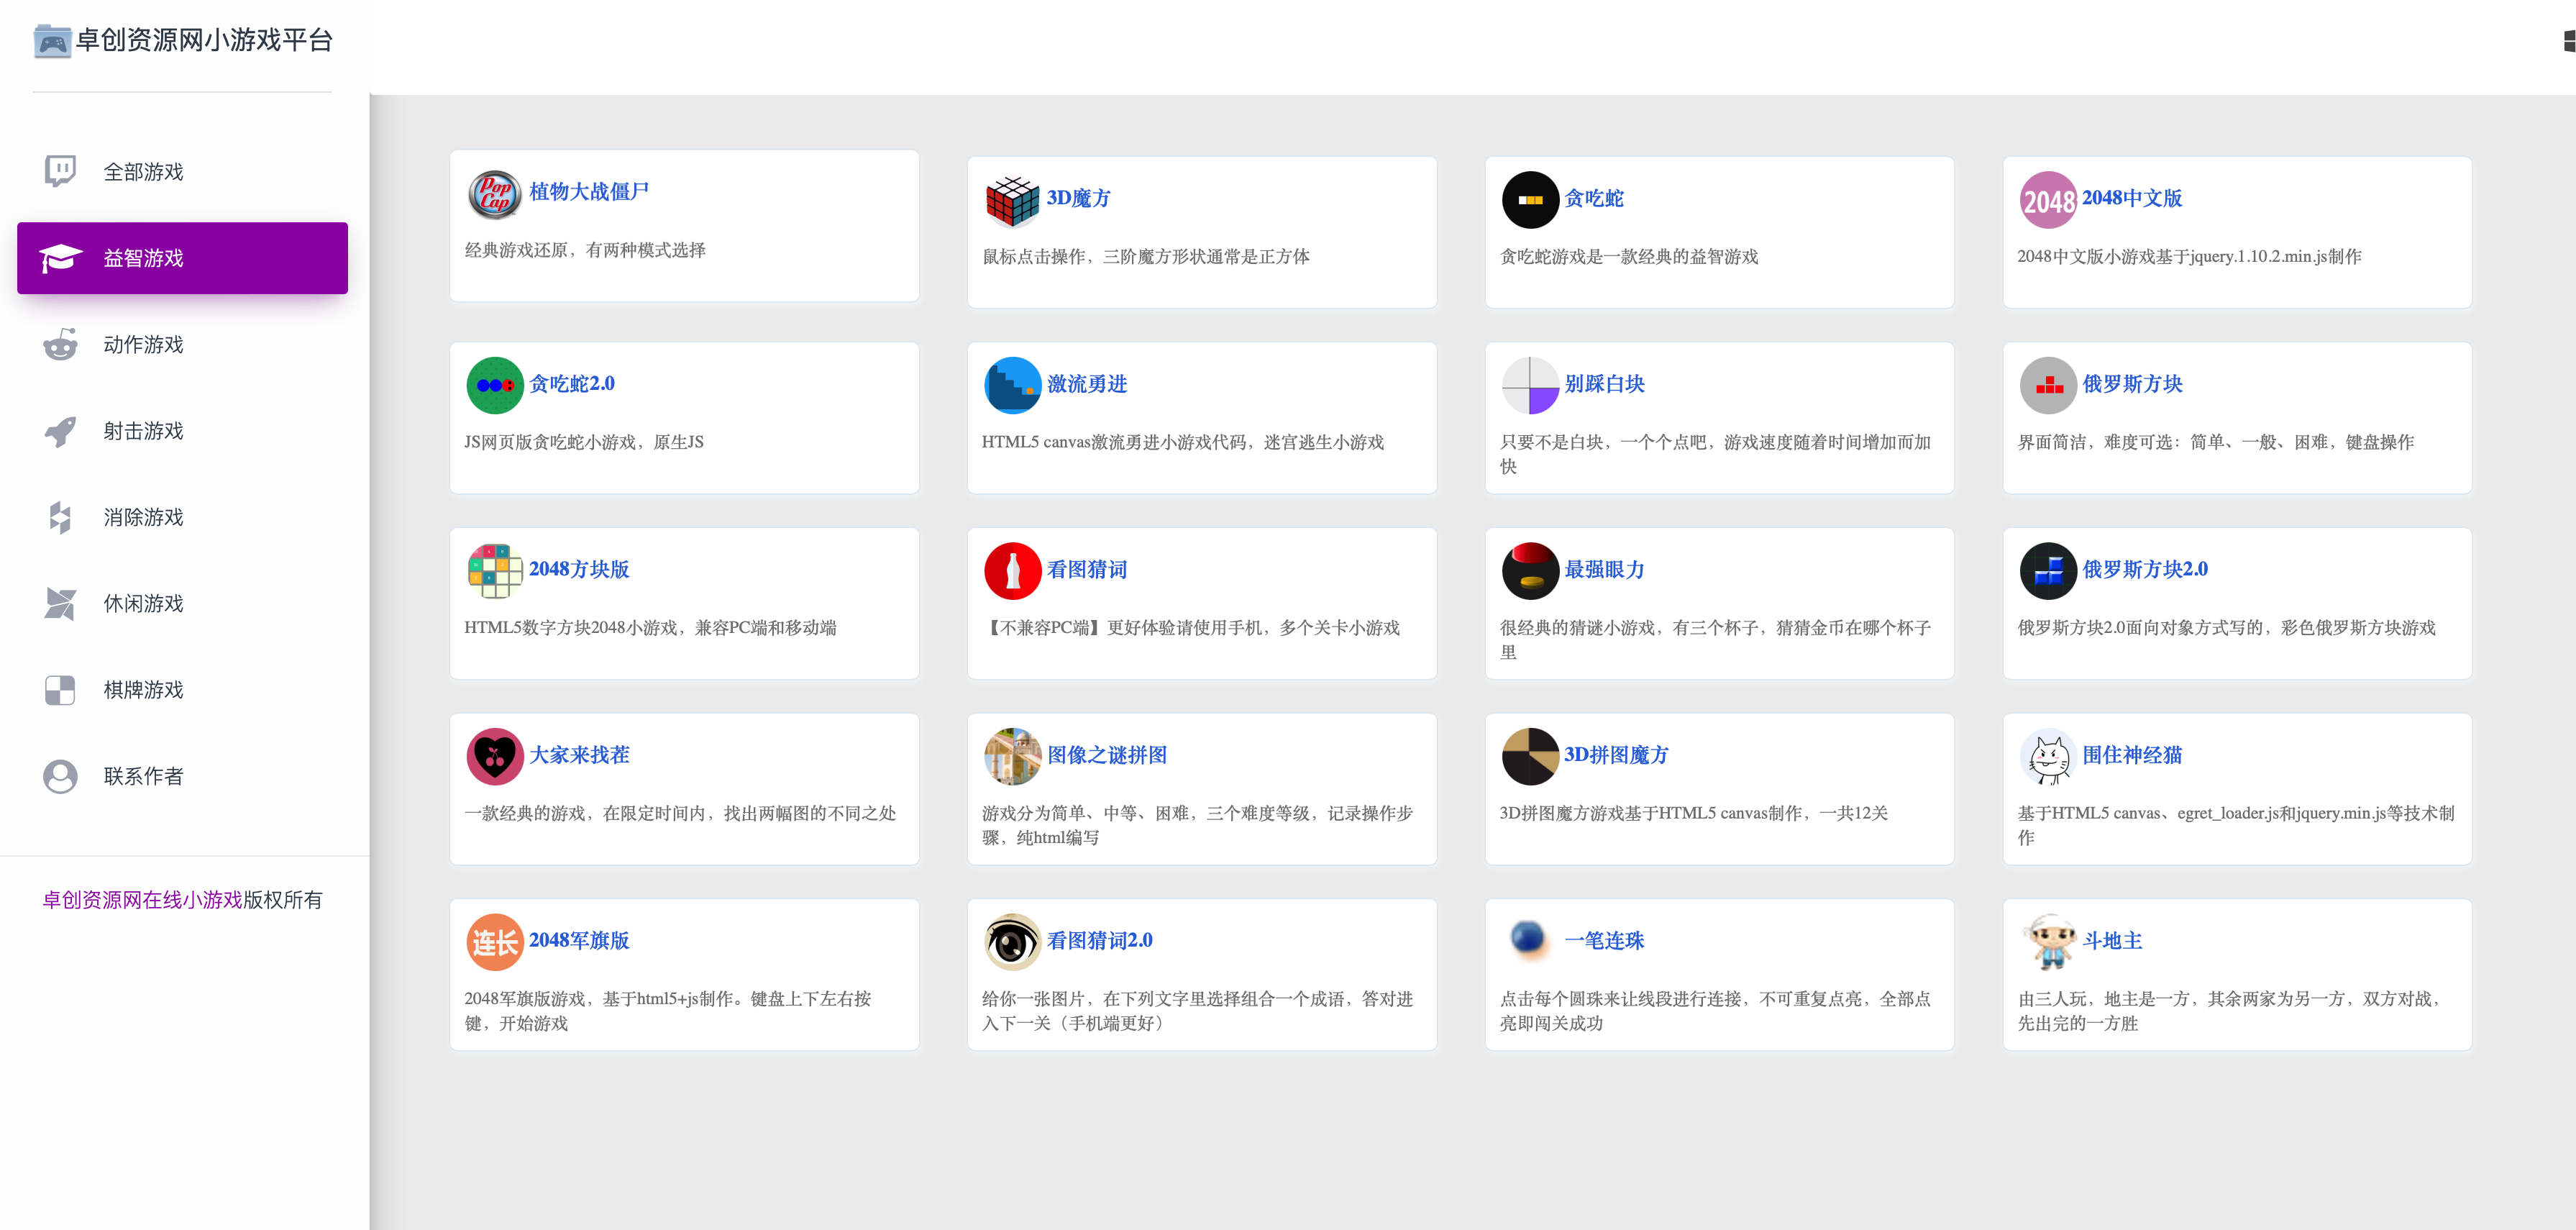This screenshot has width=2576, height=1230.
Task: Click the 消除游戏 sidebar icon
Action: 60,517
